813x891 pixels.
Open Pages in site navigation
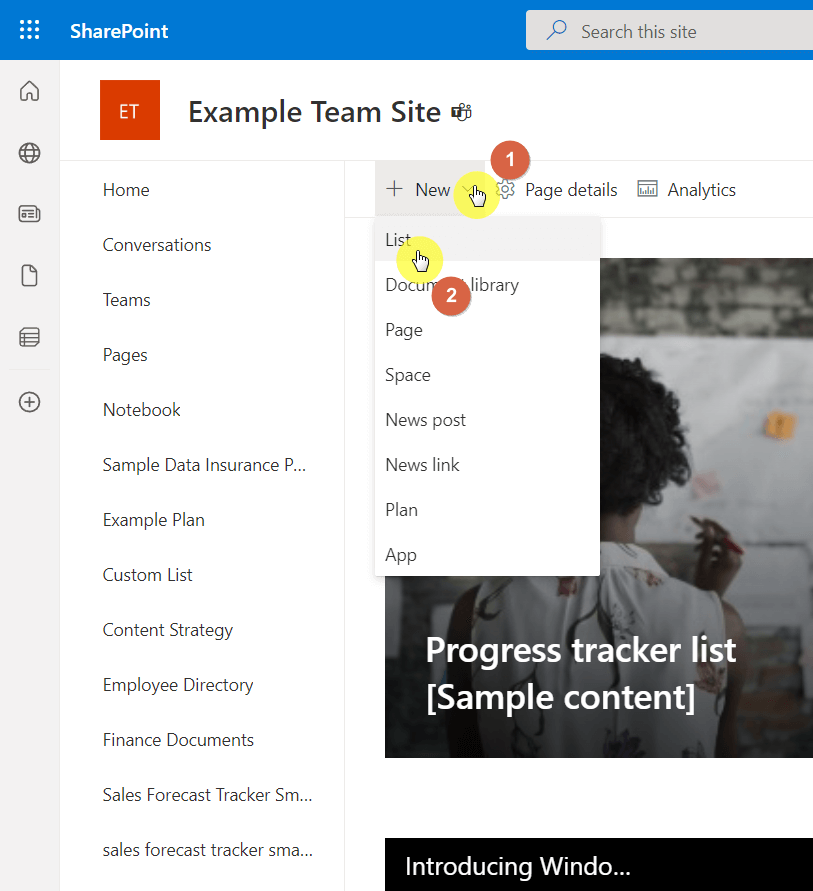pyautogui.click(x=125, y=355)
